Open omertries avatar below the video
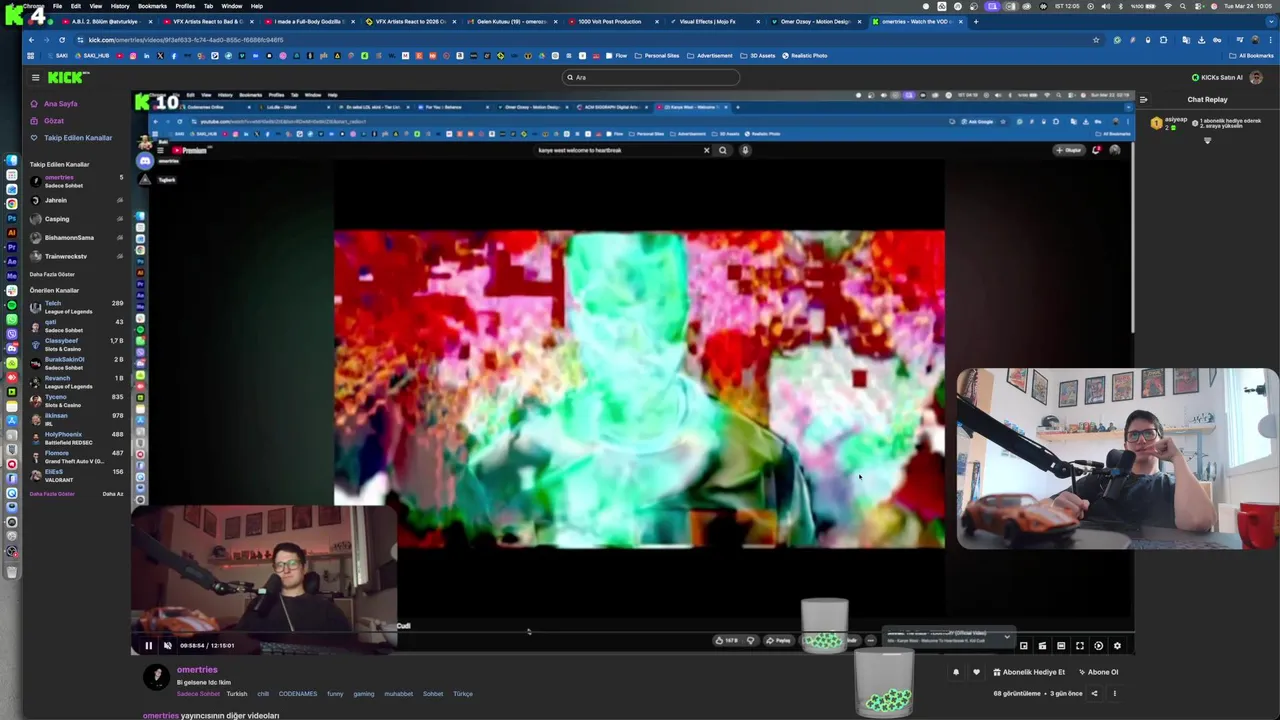 [156, 677]
